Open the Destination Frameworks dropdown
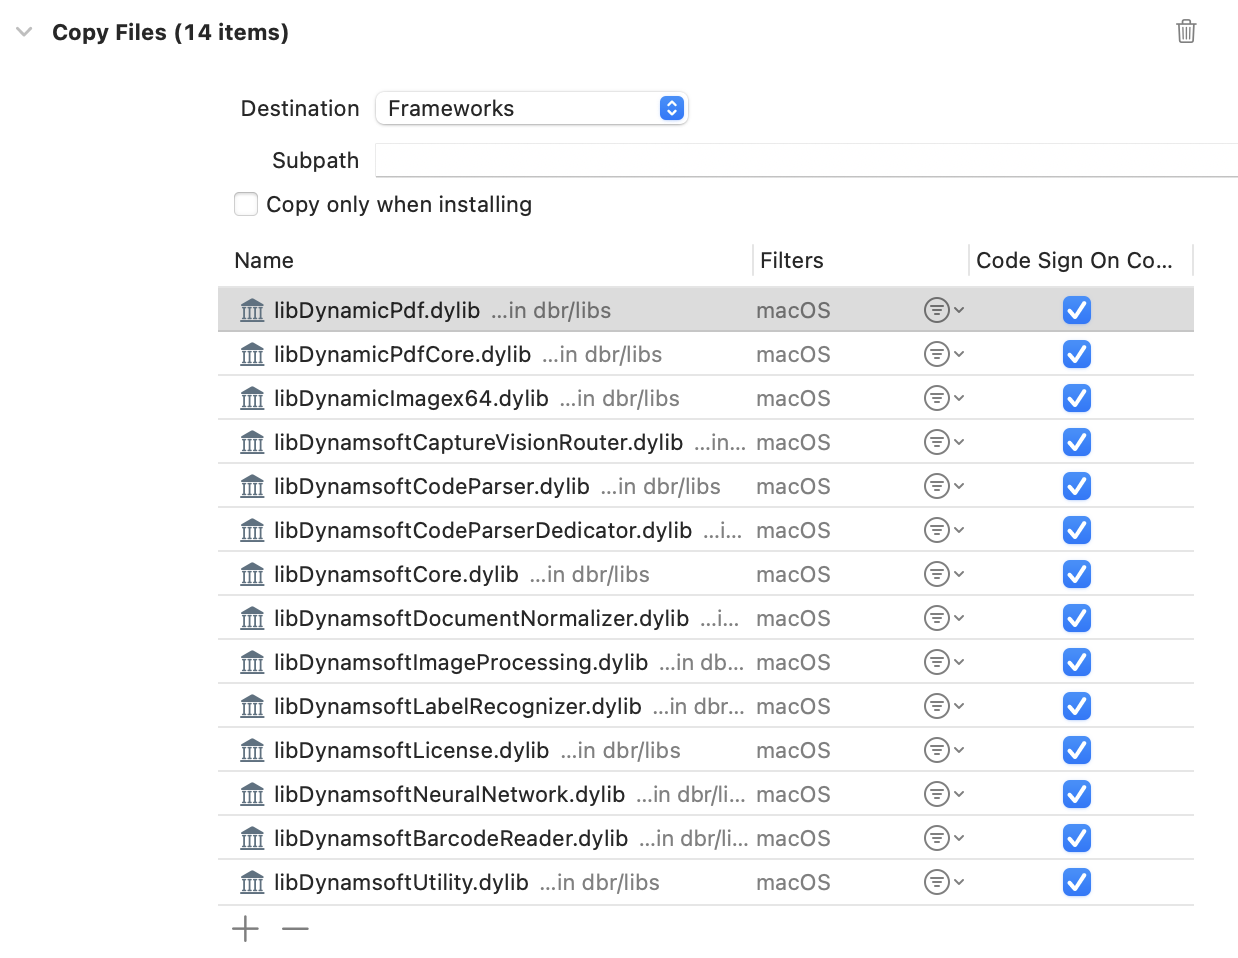 tap(532, 108)
